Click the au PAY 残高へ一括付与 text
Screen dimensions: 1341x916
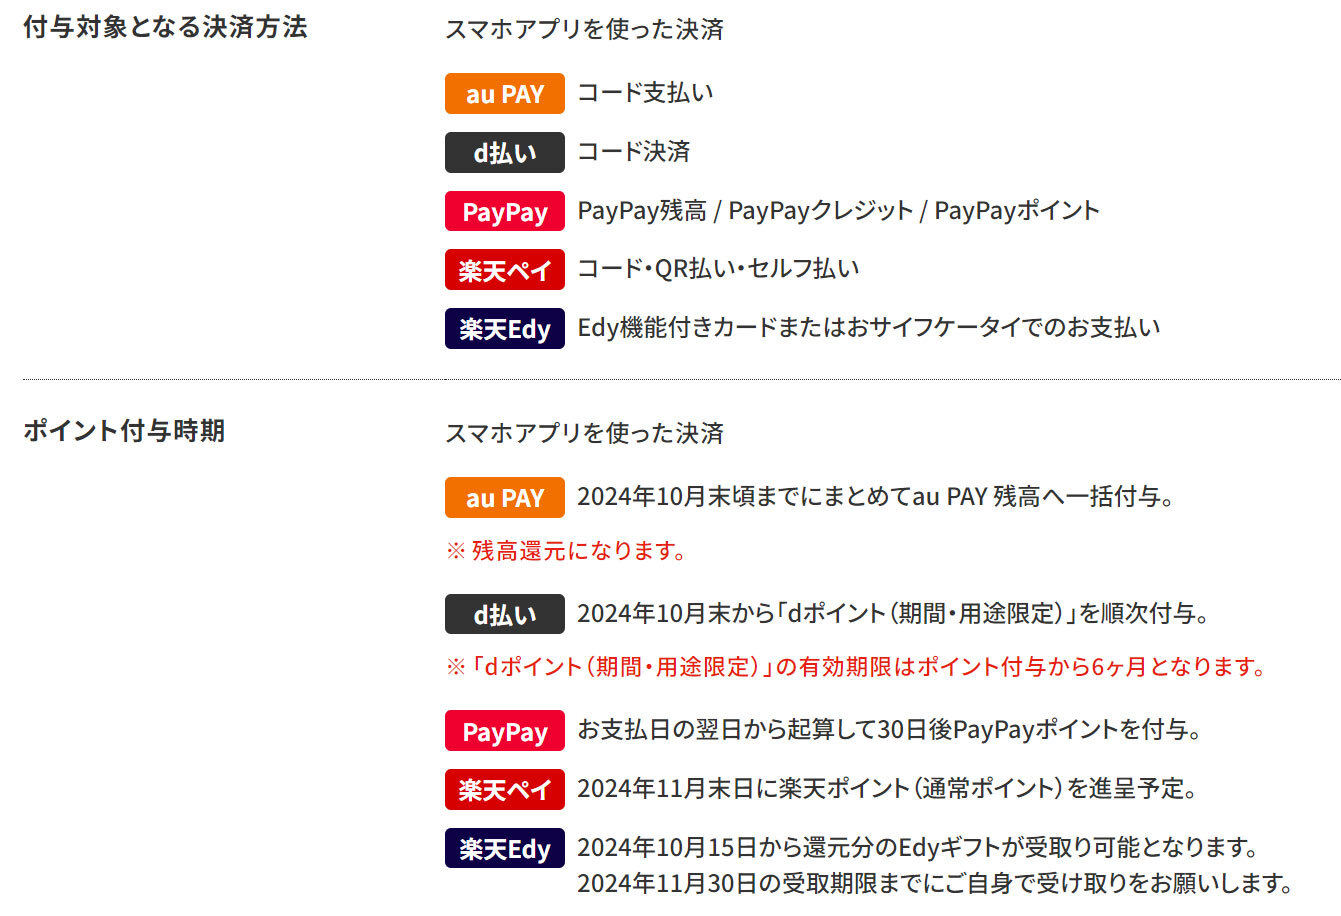(874, 497)
